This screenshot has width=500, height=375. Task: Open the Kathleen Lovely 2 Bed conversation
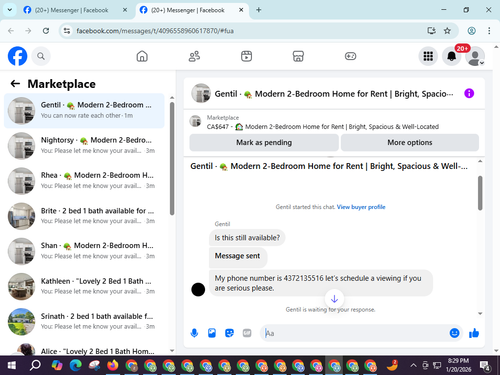click(x=84, y=286)
